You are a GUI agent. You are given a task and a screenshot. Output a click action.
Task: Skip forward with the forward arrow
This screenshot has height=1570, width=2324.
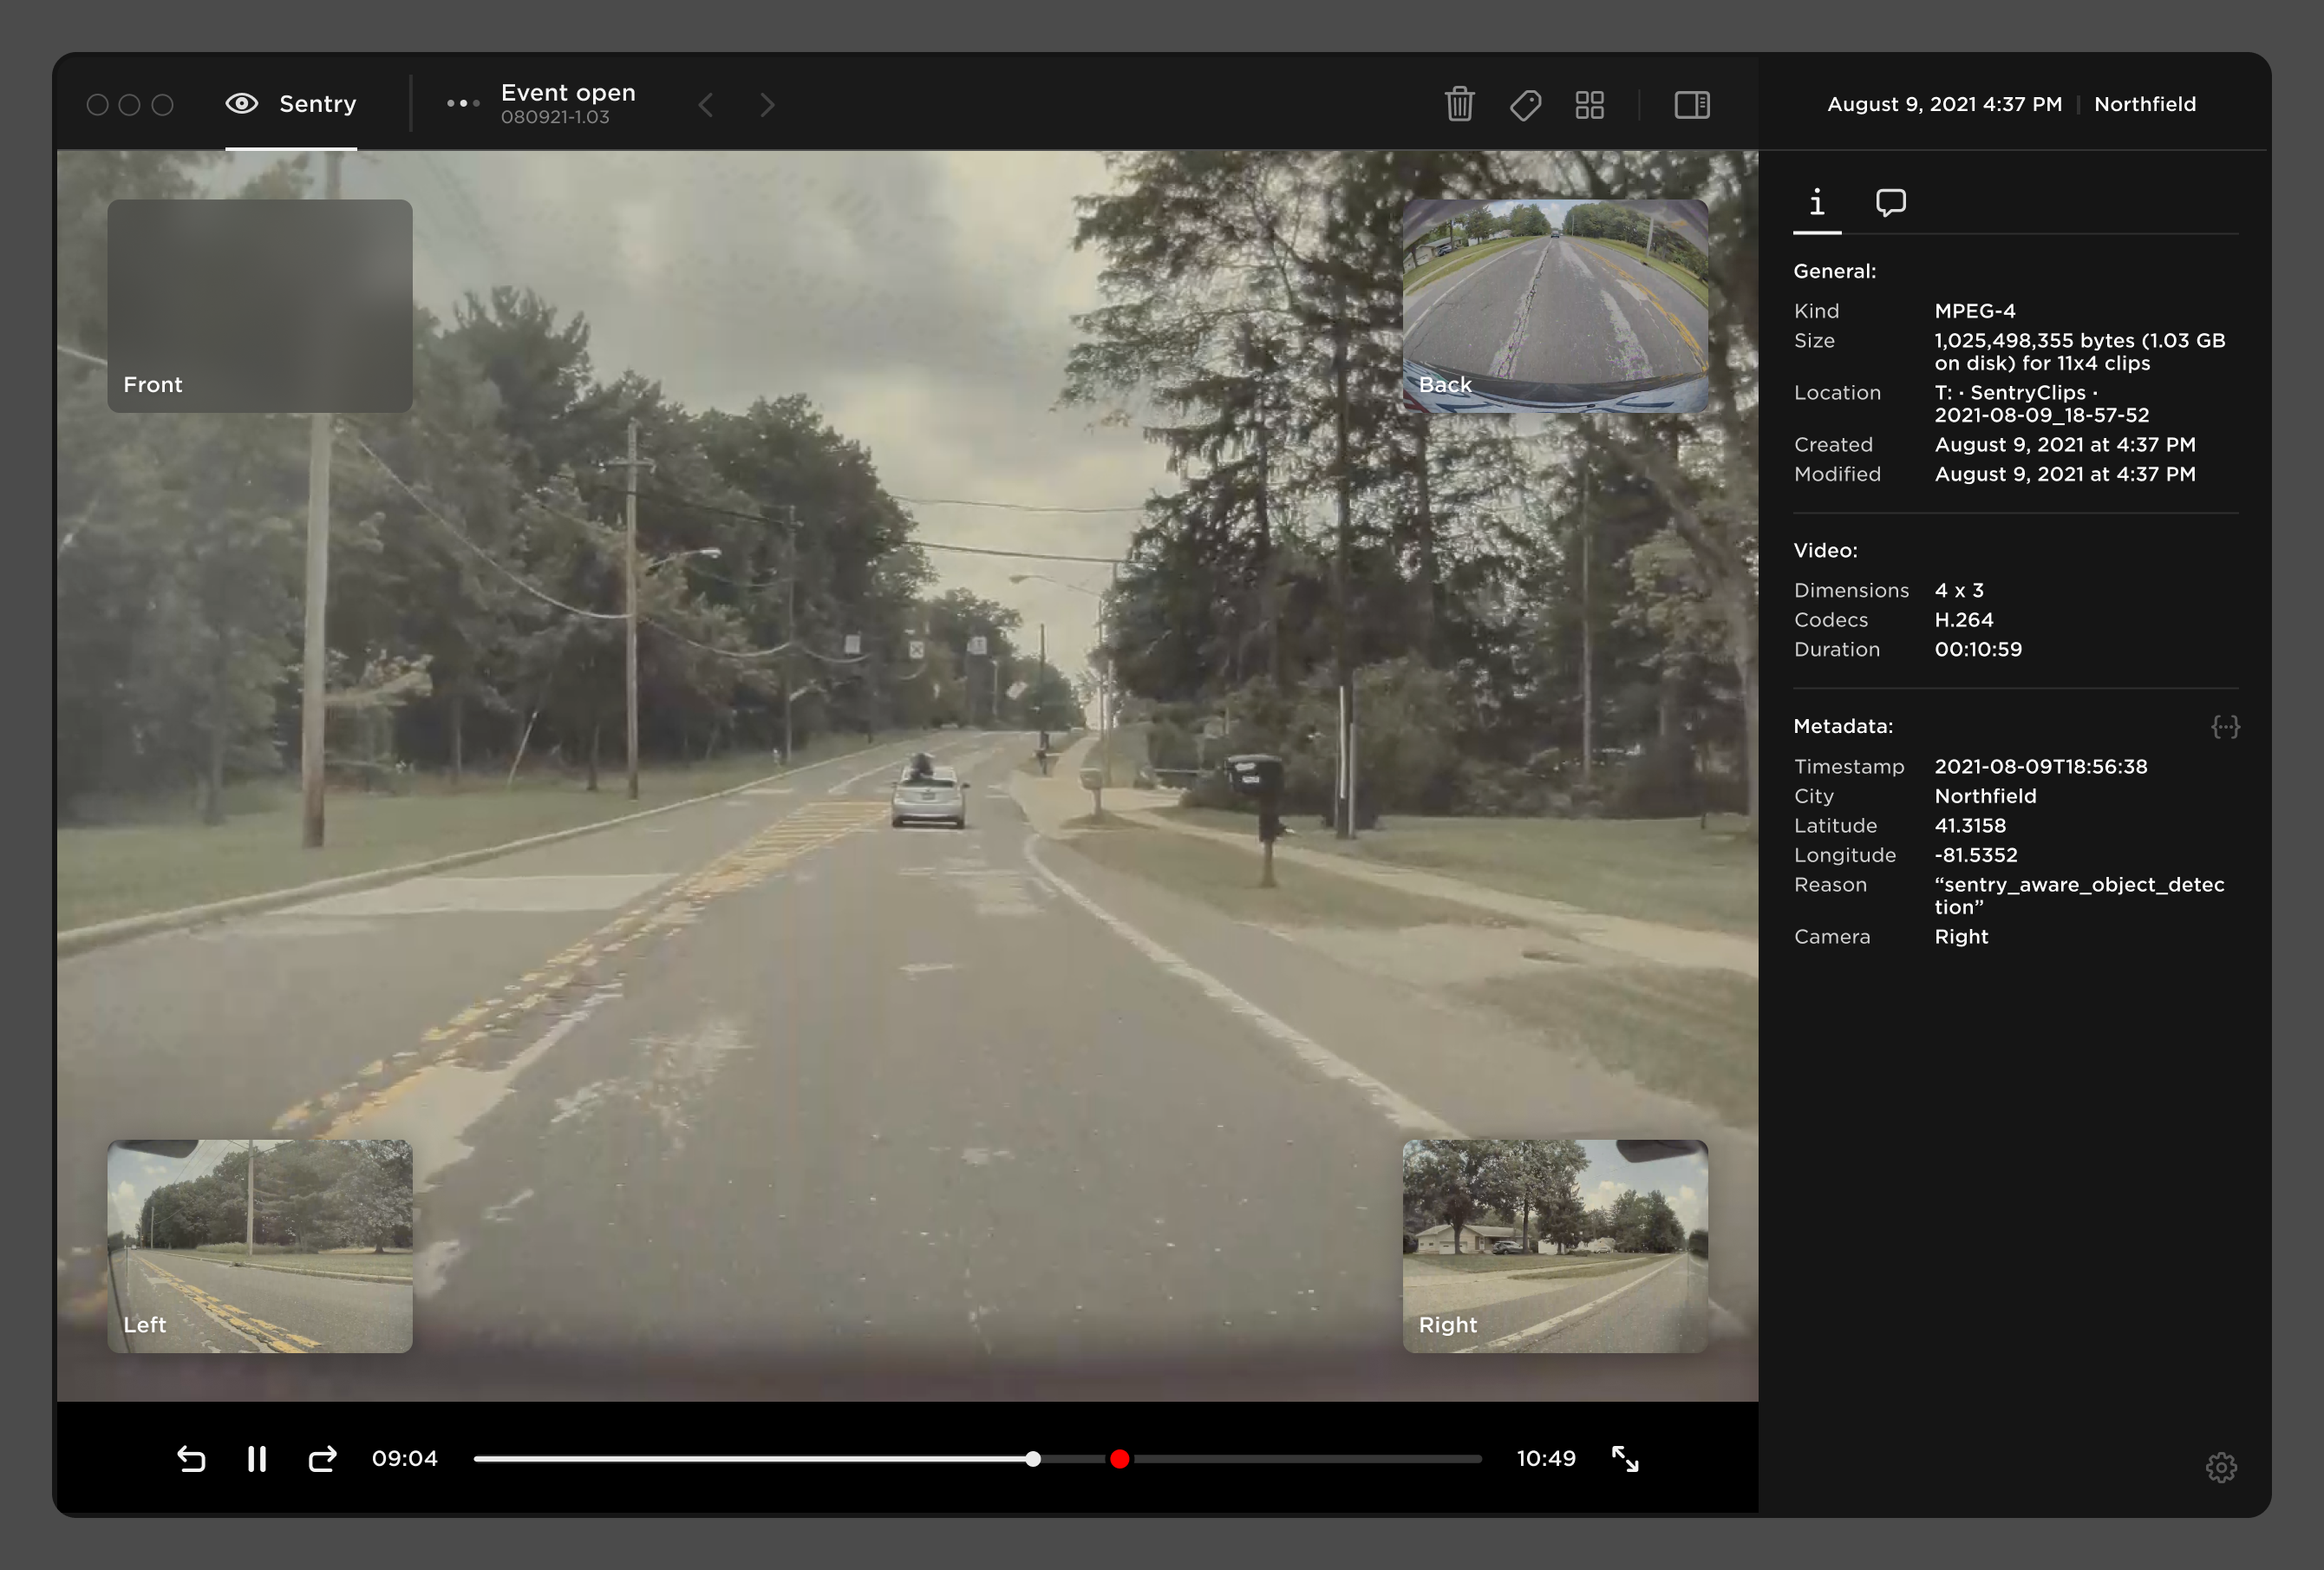pos(322,1459)
